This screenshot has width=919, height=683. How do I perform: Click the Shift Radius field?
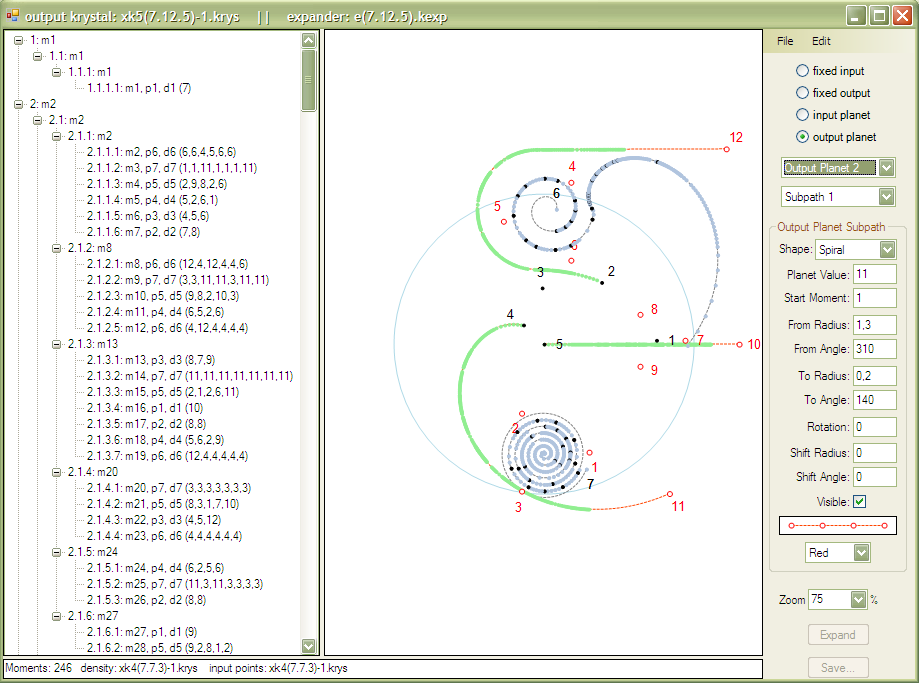(x=874, y=453)
